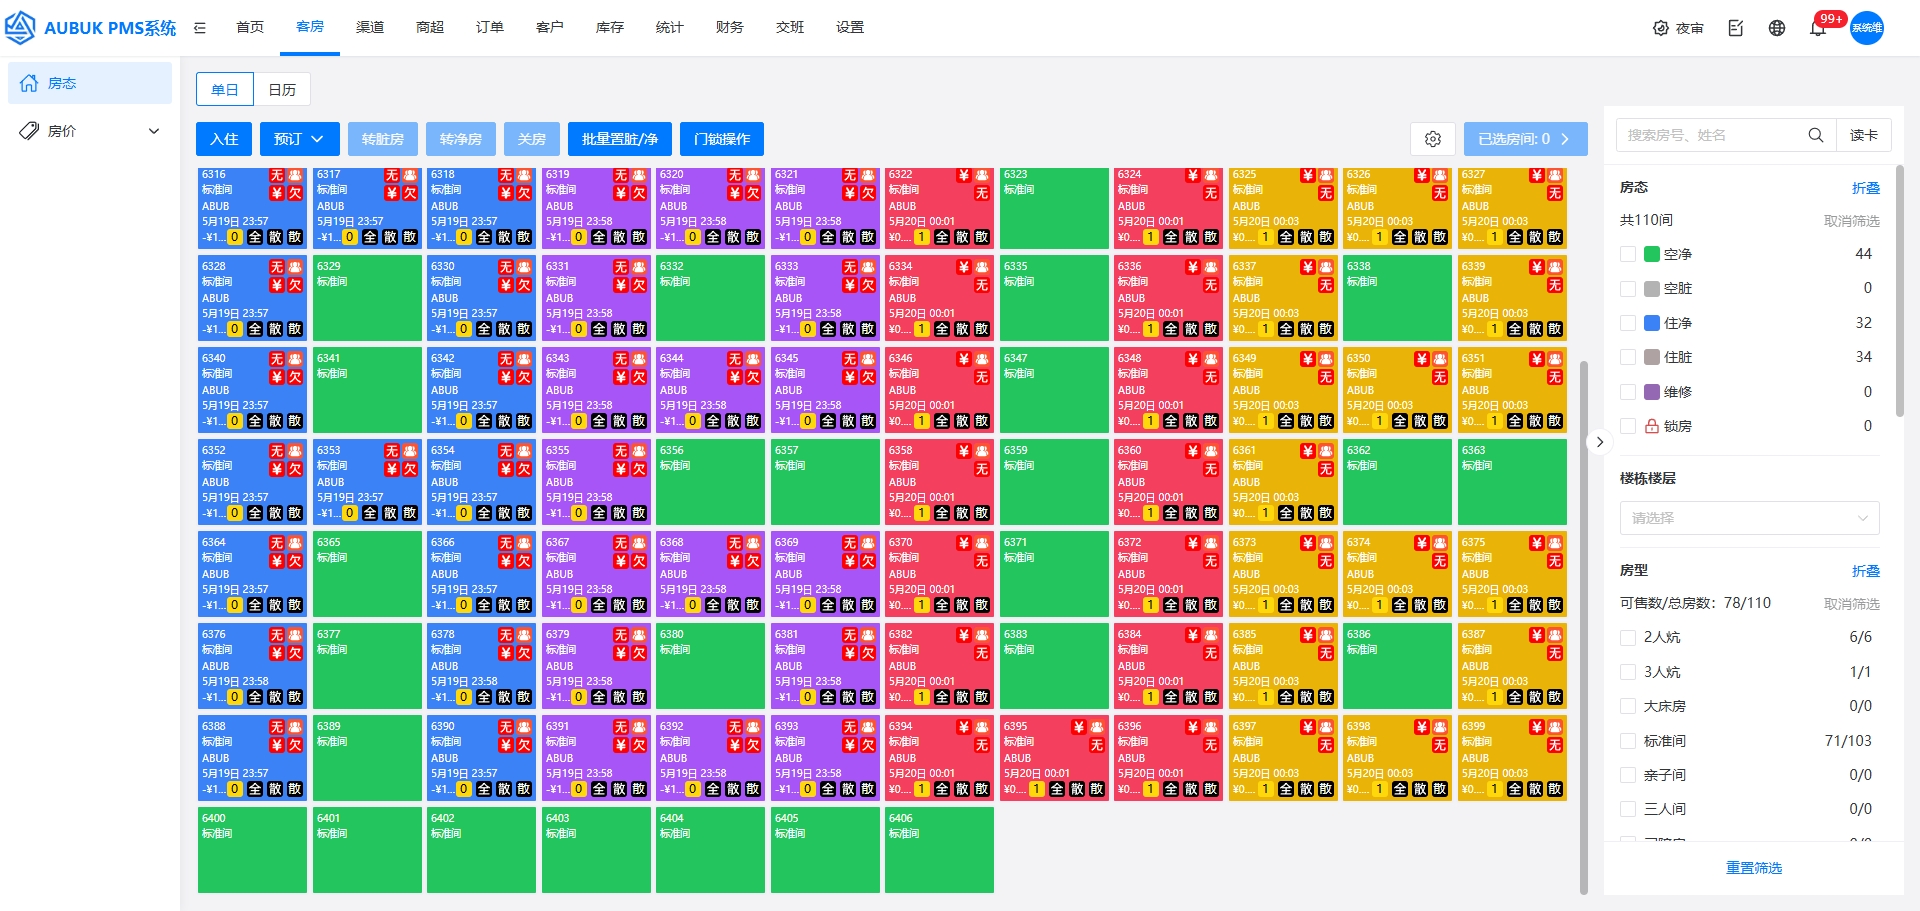Switch to the 日历 tab
This screenshot has width=1920, height=911.
(282, 90)
